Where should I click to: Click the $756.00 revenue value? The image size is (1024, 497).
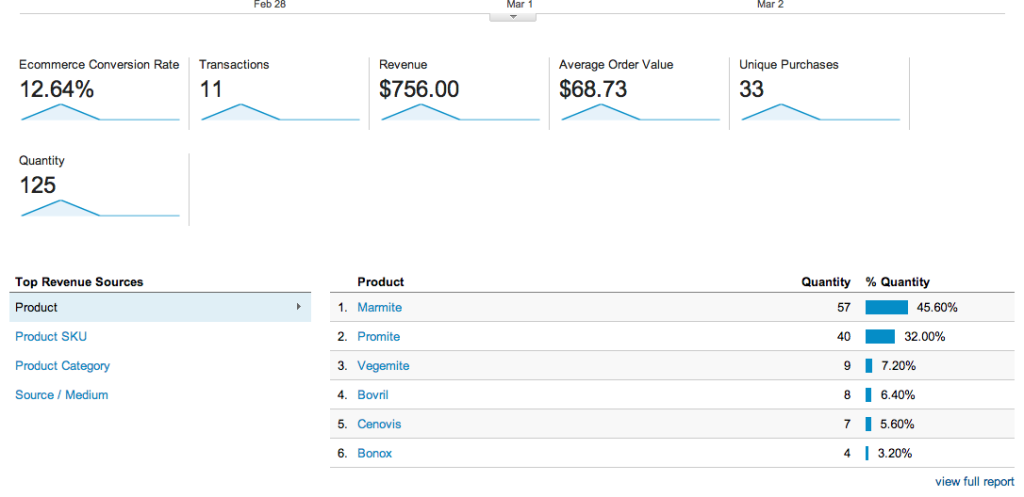[x=419, y=89]
